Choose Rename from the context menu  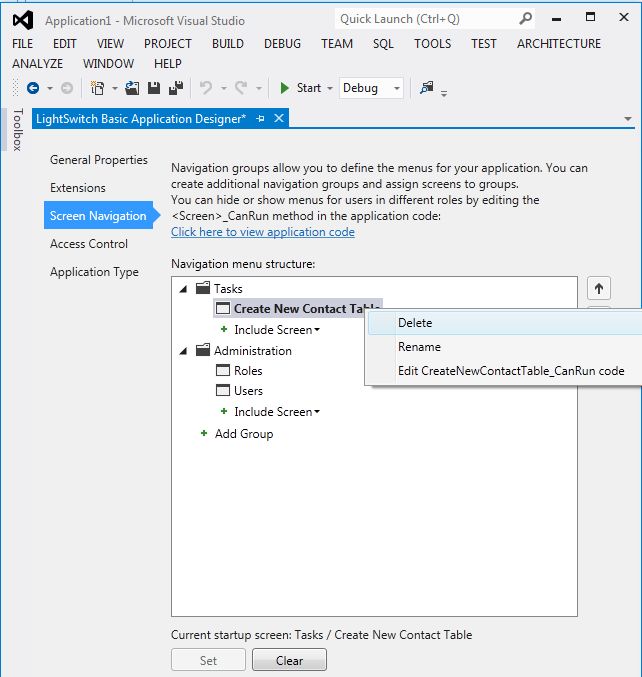pyautogui.click(x=505, y=347)
